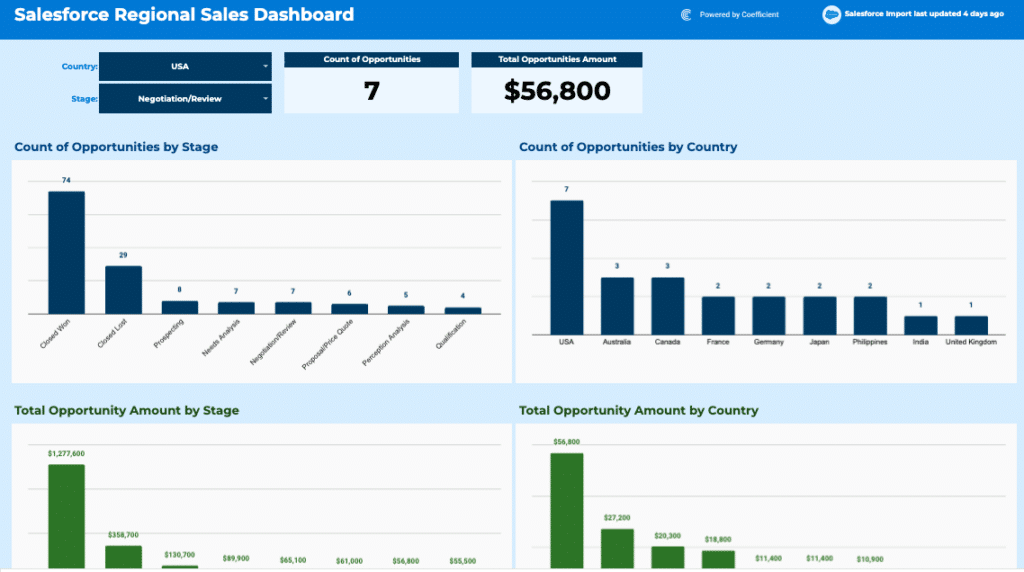This screenshot has width=1024, height=572.
Task: Click the Count of Opportunities by Country heading
Action: tap(628, 147)
